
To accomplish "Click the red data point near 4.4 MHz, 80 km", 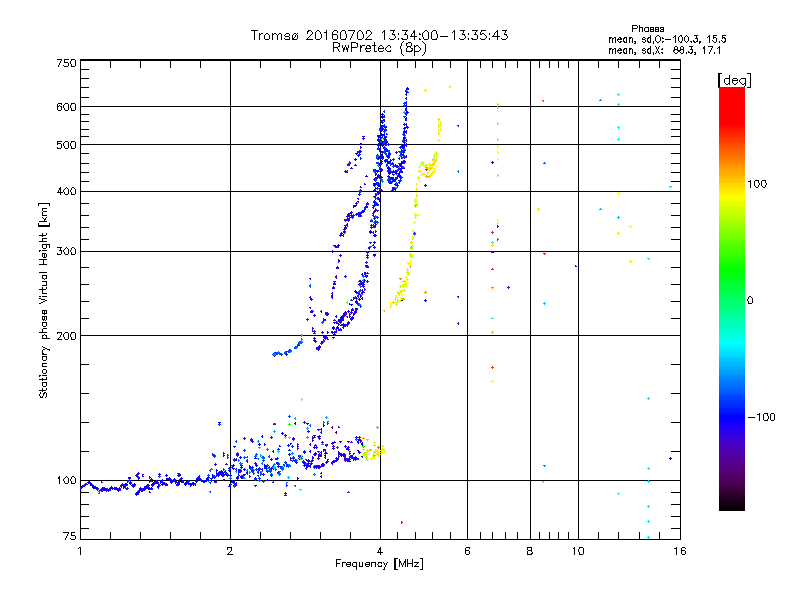I will point(402,522).
